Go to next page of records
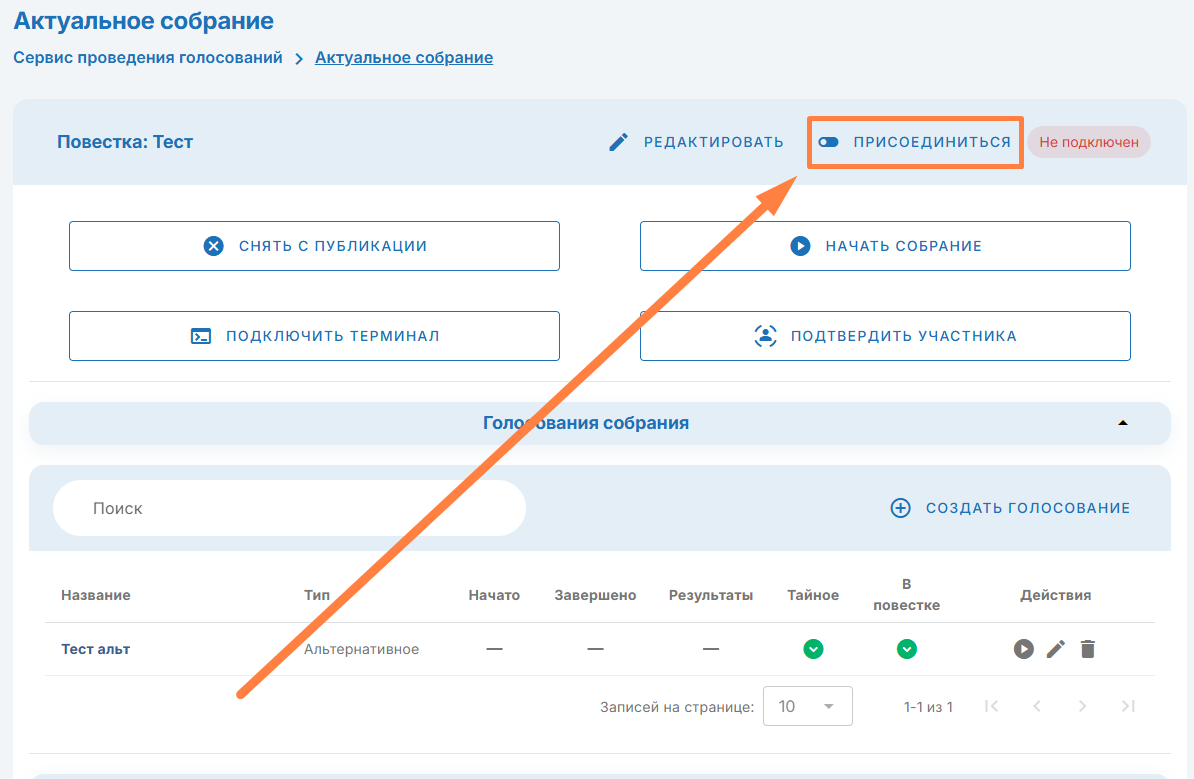 tap(1082, 706)
